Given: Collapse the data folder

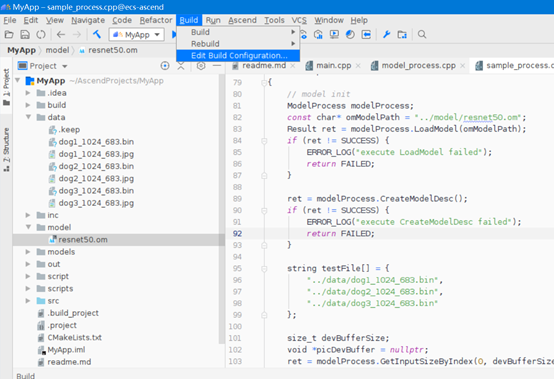Looking at the screenshot, I should (x=28, y=117).
